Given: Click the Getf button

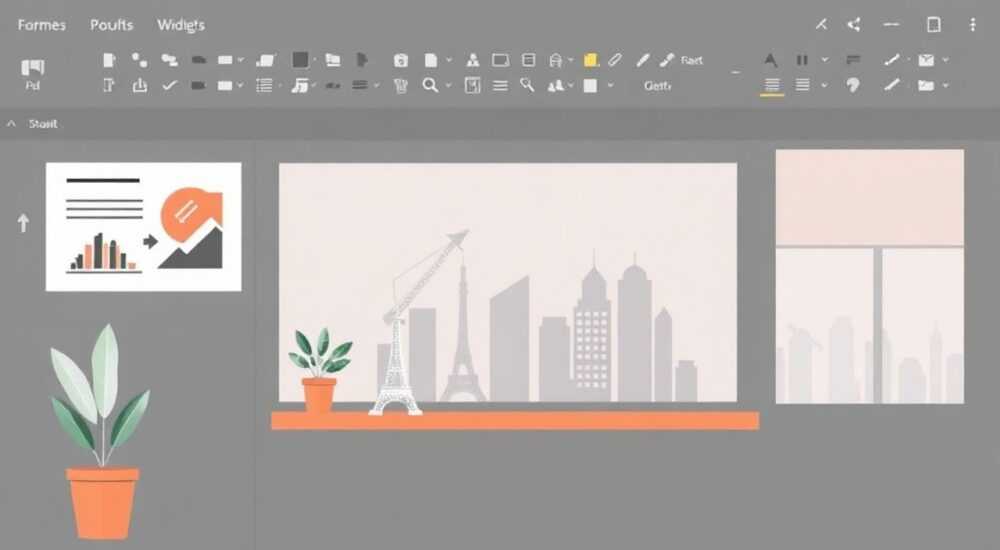Looking at the screenshot, I should click(x=658, y=85).
